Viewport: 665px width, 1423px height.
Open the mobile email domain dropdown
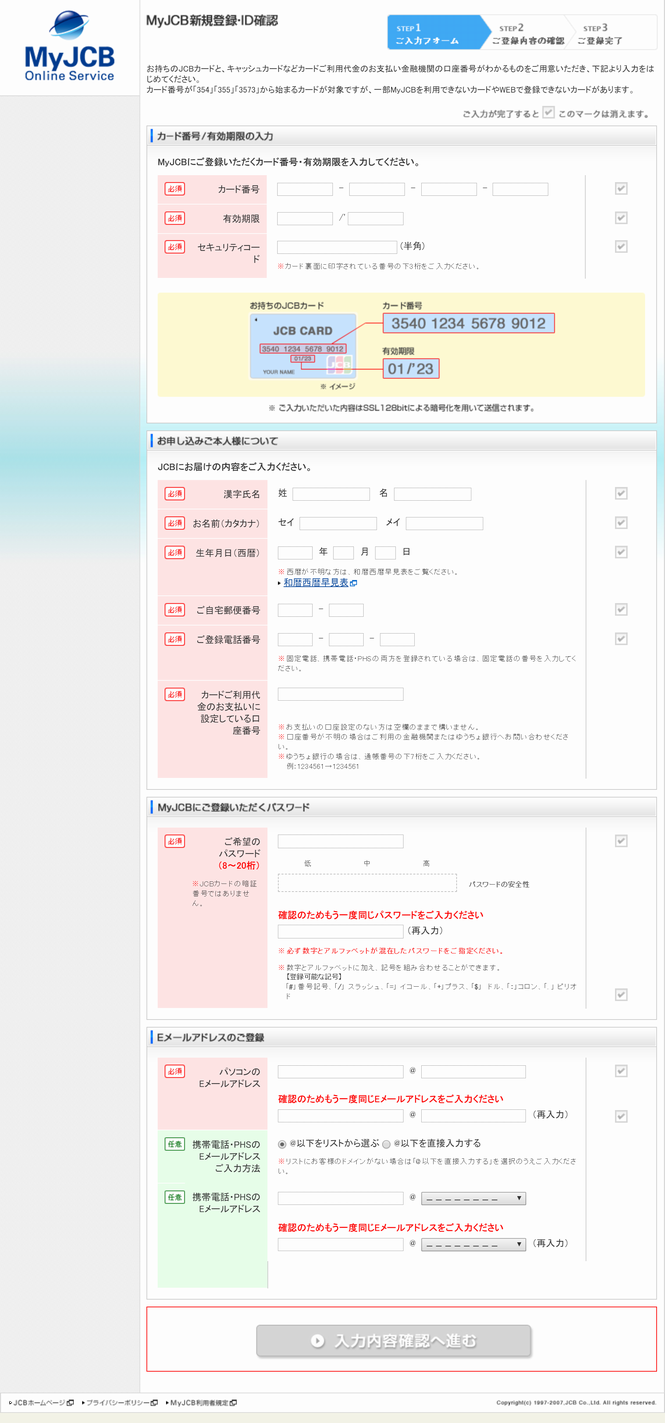(x=473, y=1198)
